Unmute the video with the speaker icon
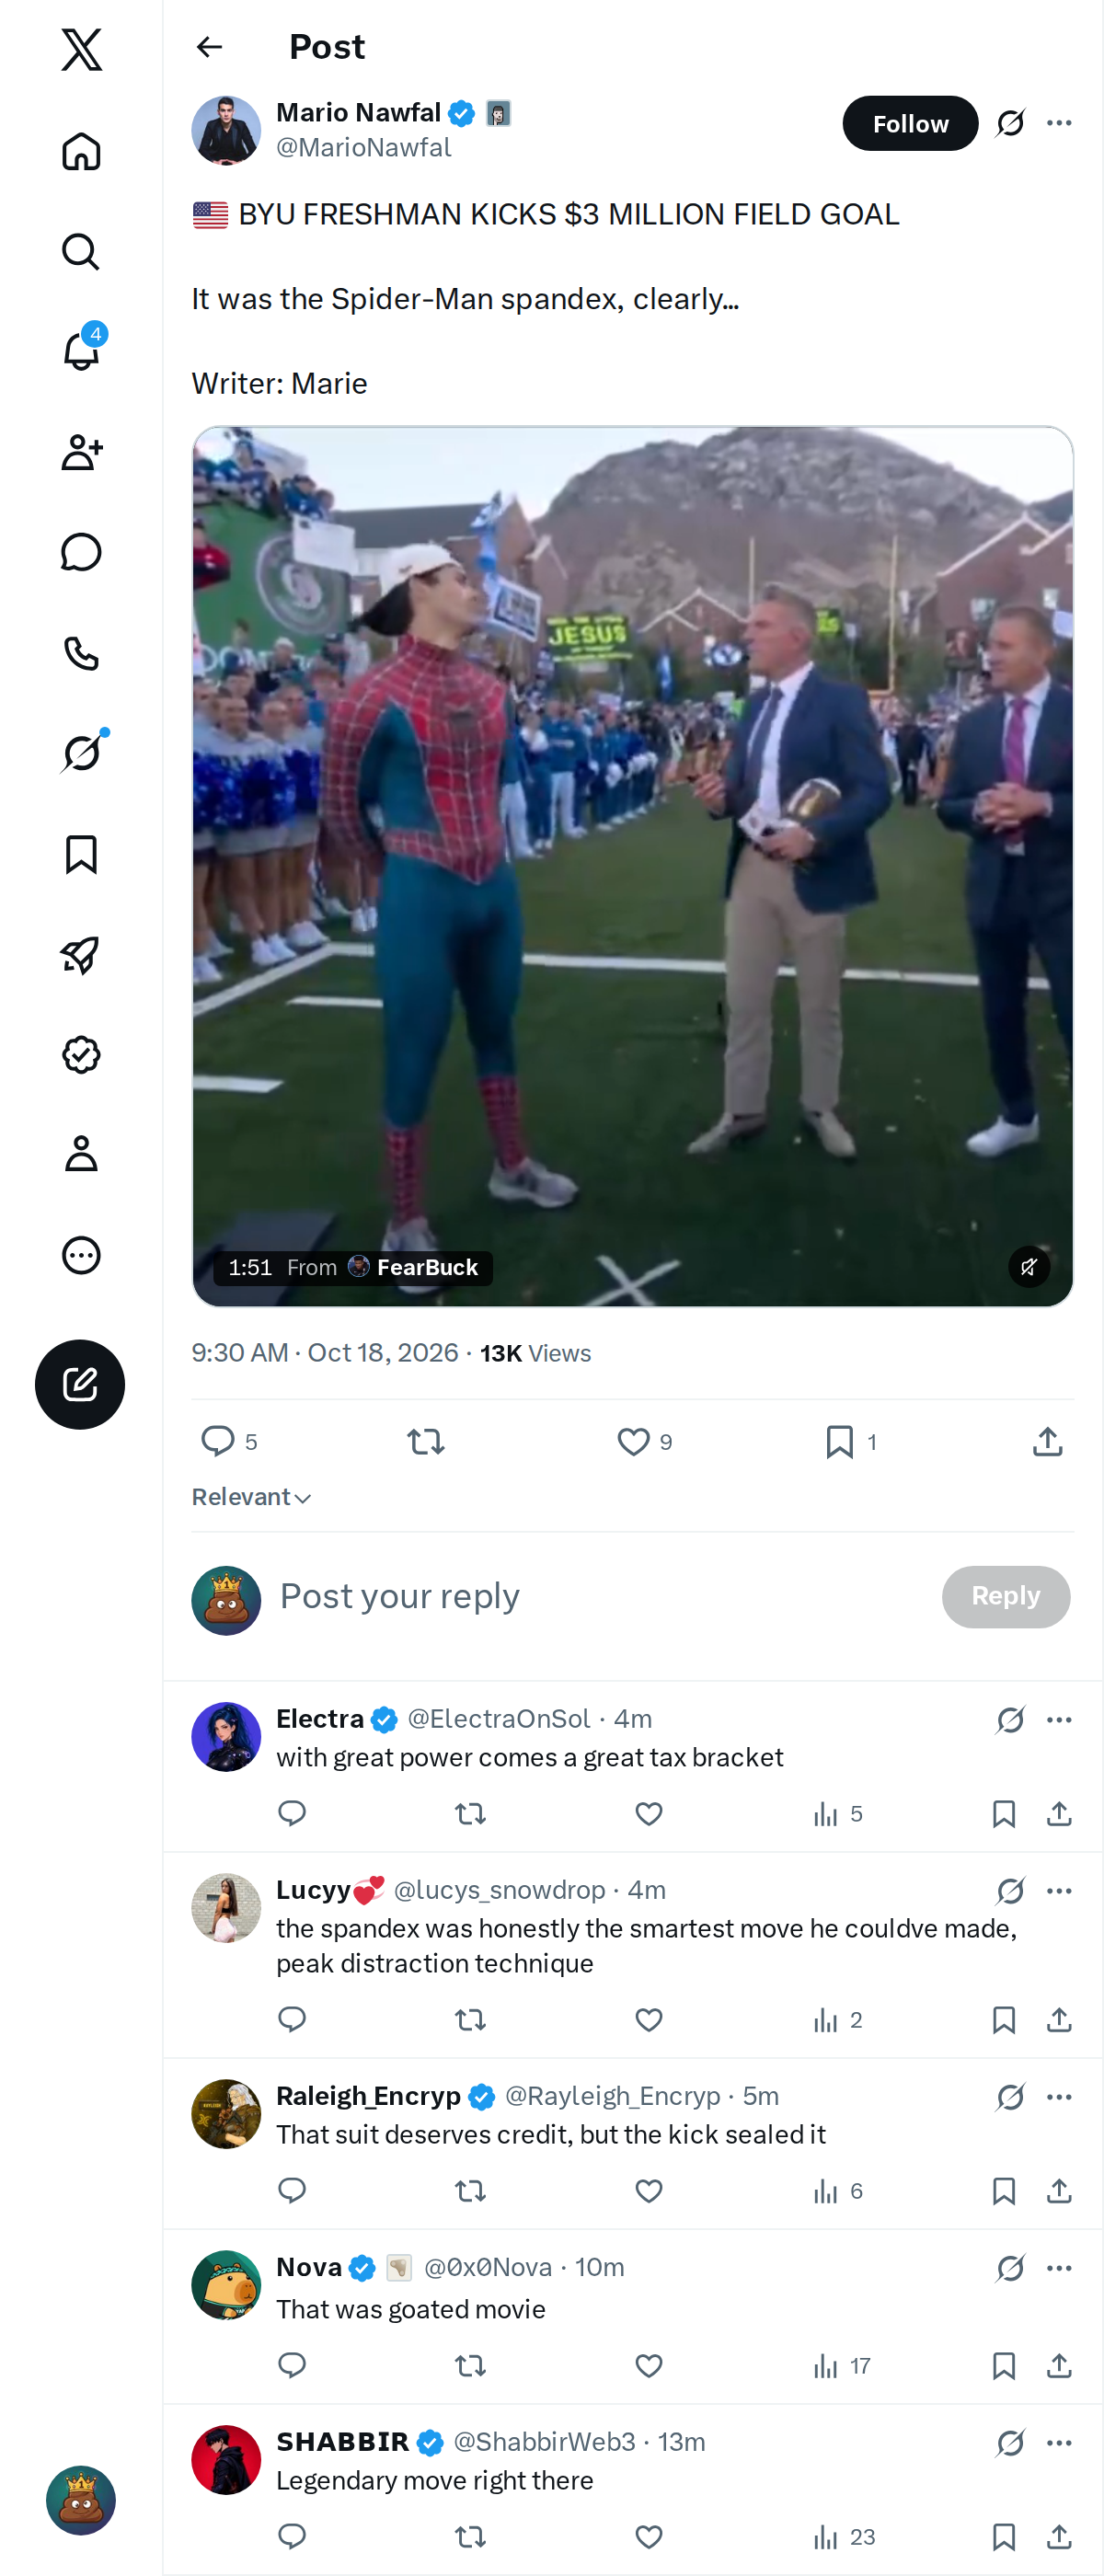 click(x=1029, y=1267)
